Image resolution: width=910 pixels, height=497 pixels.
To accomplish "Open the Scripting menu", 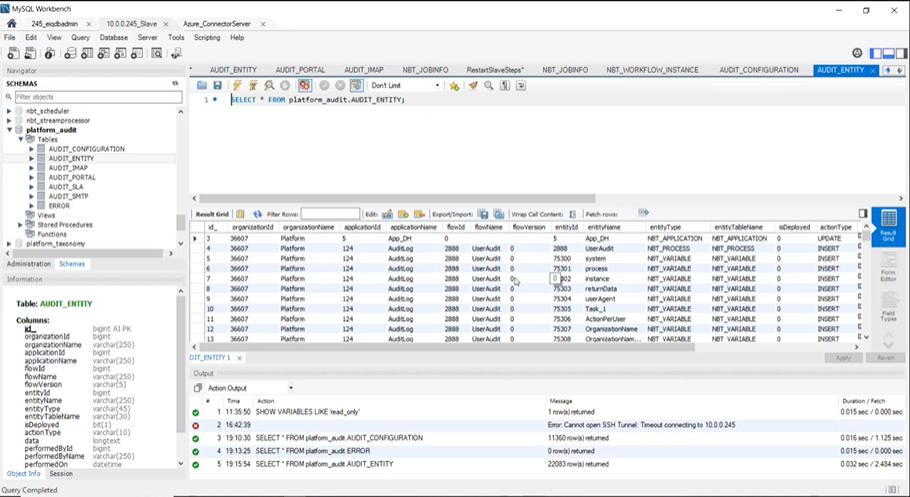I will coord(207,37).
